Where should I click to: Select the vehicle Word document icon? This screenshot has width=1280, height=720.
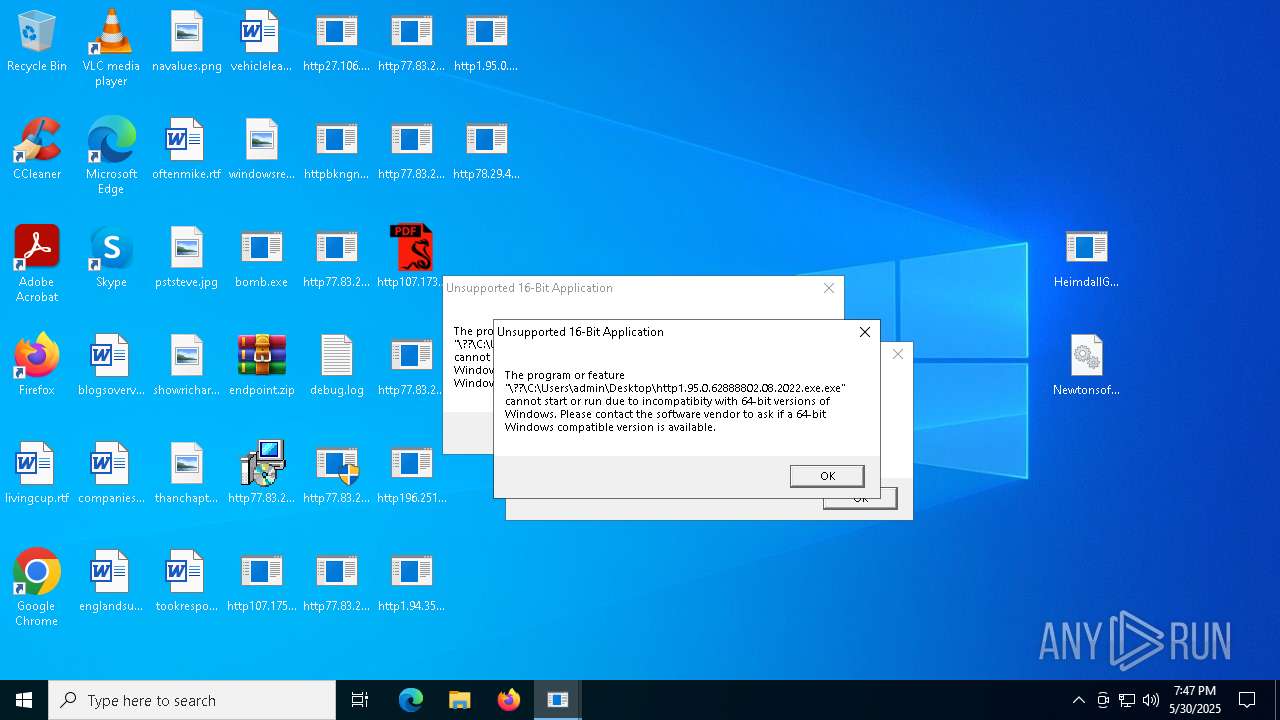262,42
